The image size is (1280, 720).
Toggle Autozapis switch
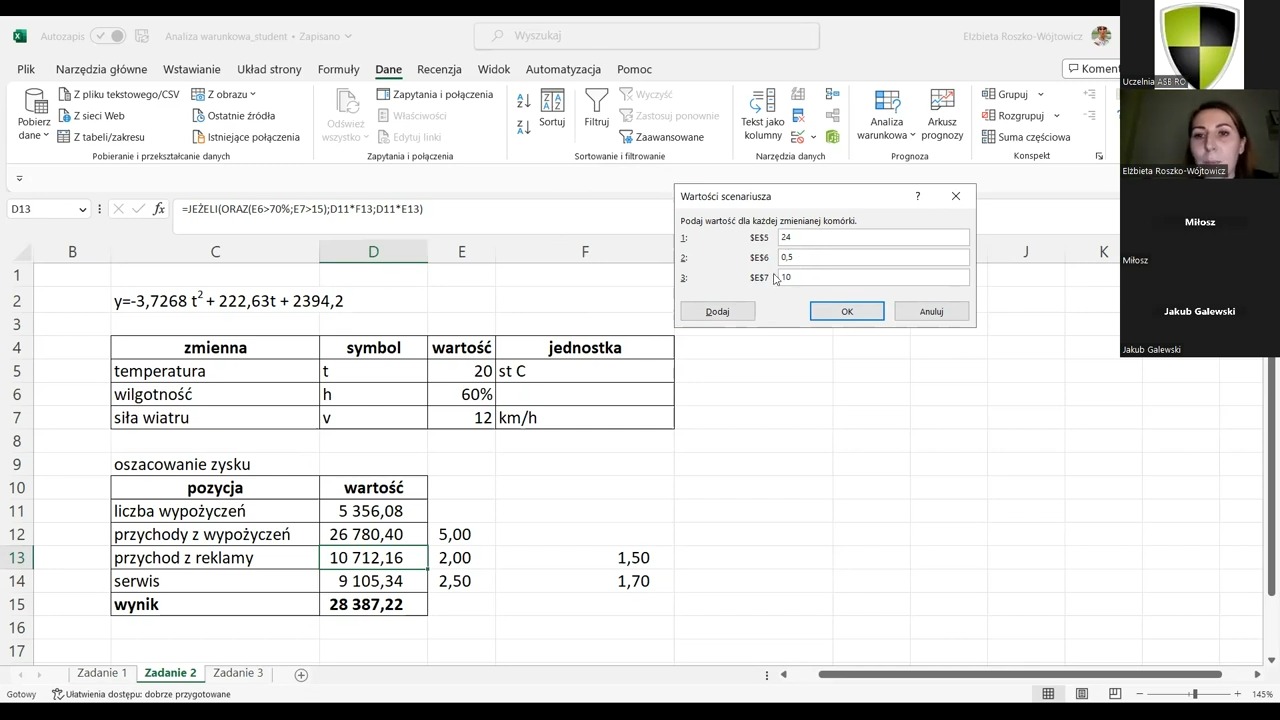point(107,36)
